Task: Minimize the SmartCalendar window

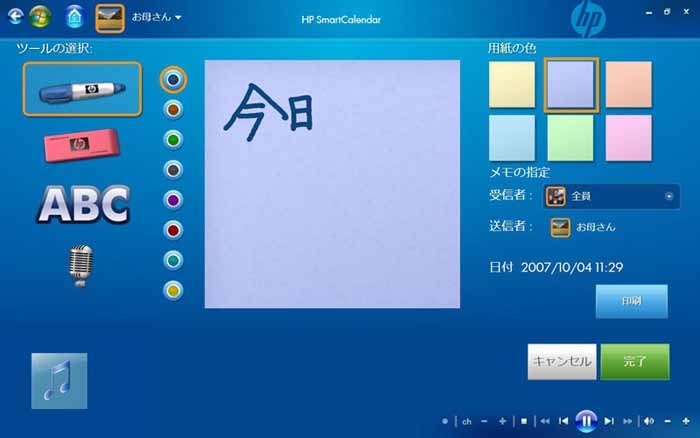Action: [x=649, y=13]
